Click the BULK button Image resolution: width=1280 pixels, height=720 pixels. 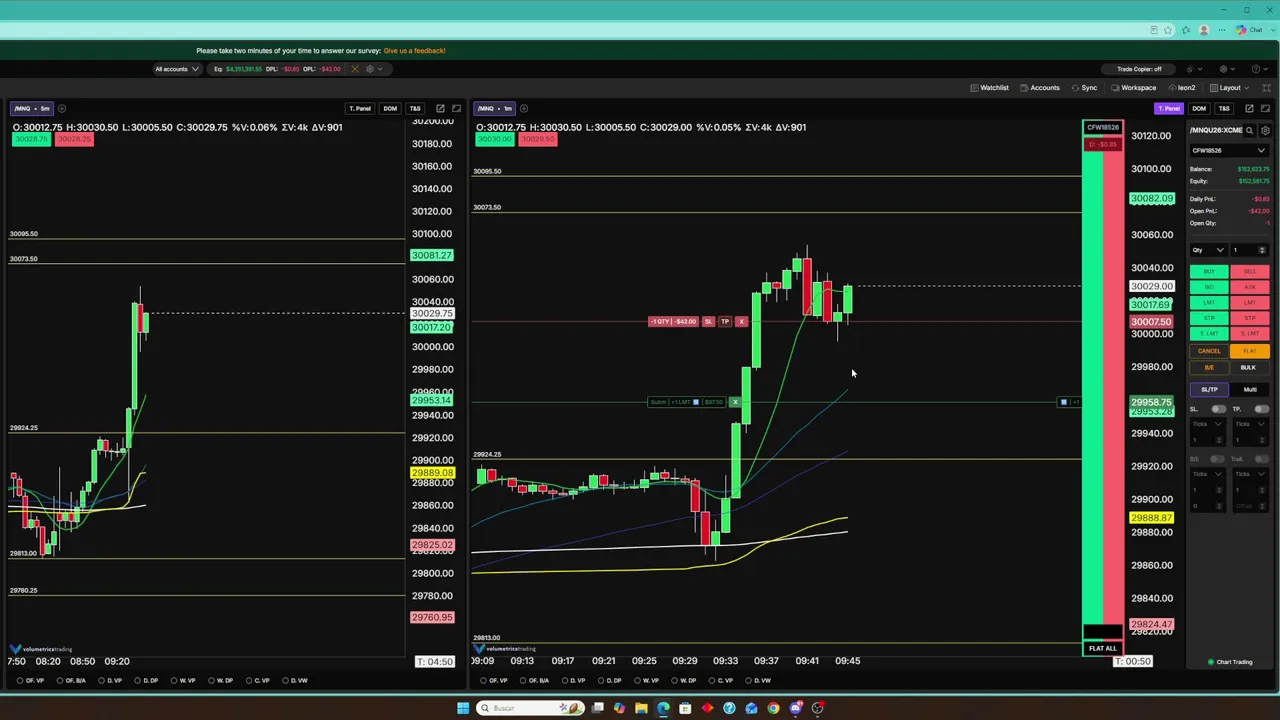pos(1250,367)
